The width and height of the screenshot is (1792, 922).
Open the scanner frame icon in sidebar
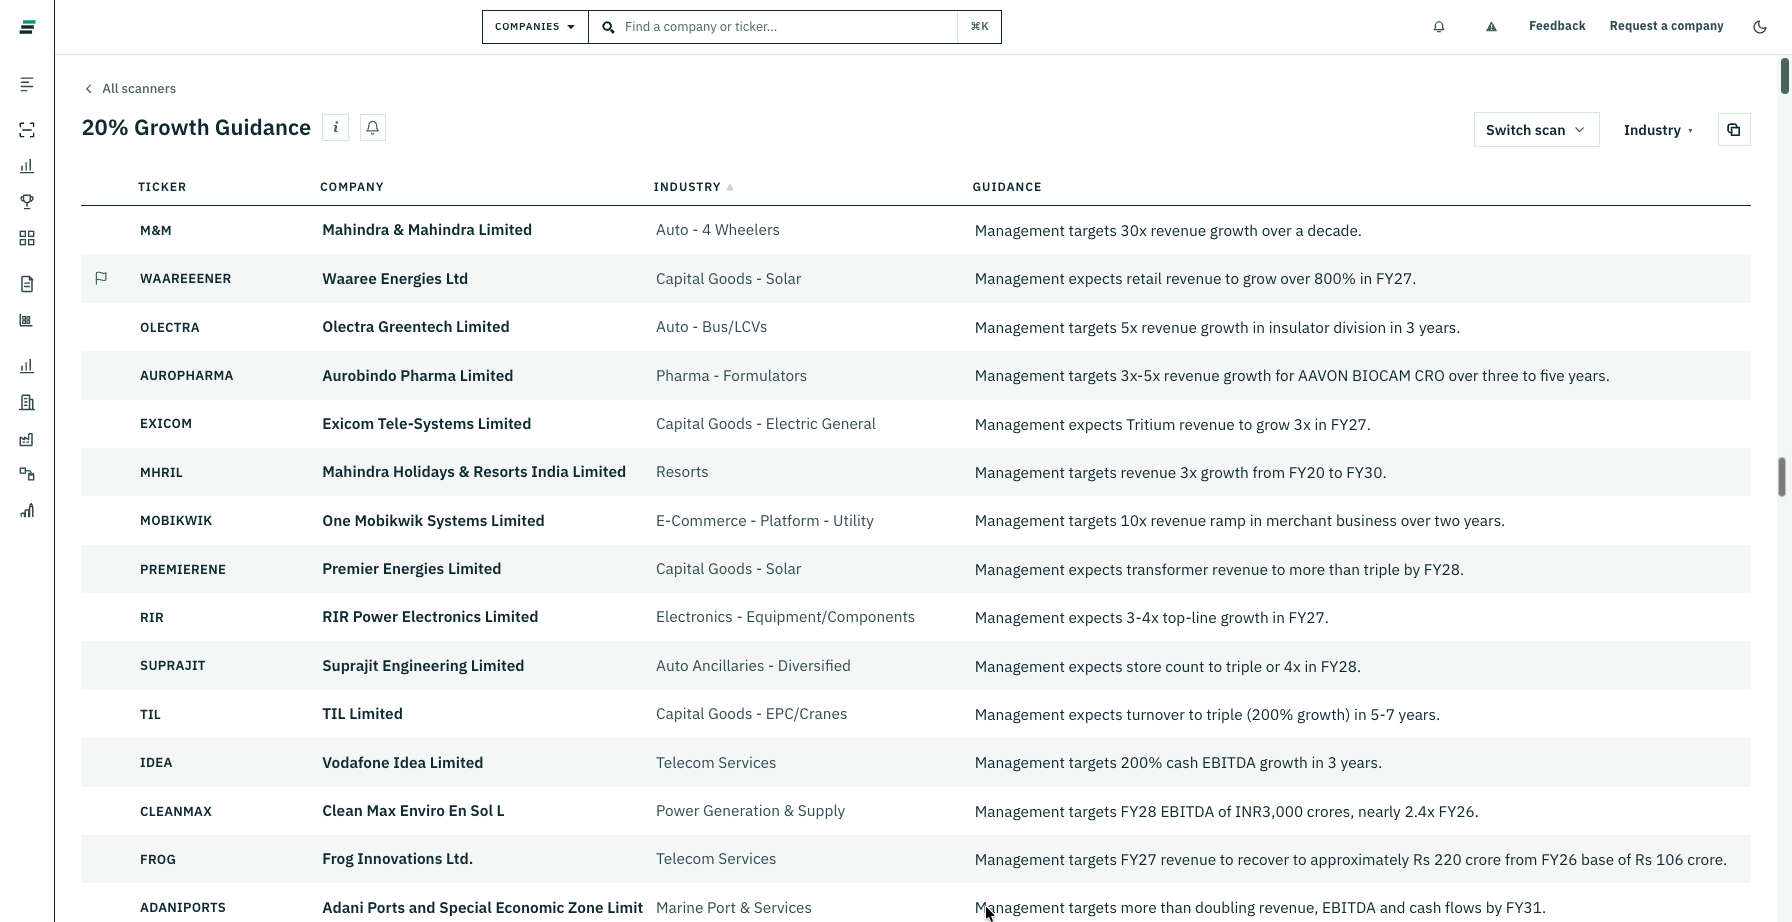[27, 130]
